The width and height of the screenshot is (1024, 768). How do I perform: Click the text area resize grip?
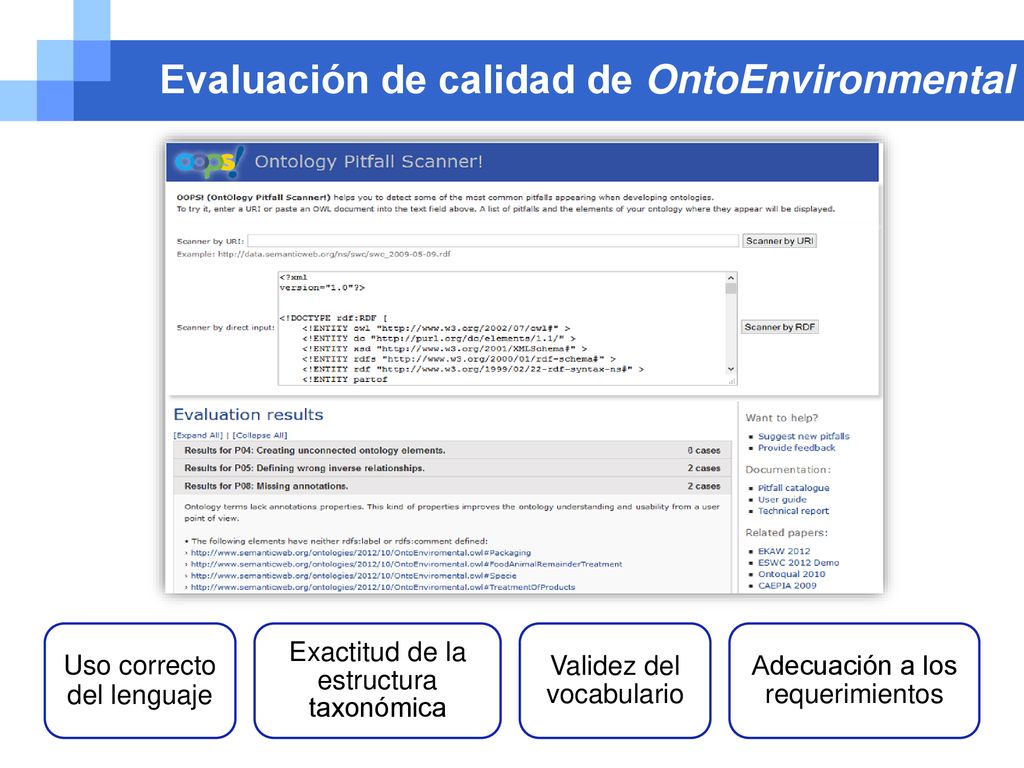coord(732,381)
